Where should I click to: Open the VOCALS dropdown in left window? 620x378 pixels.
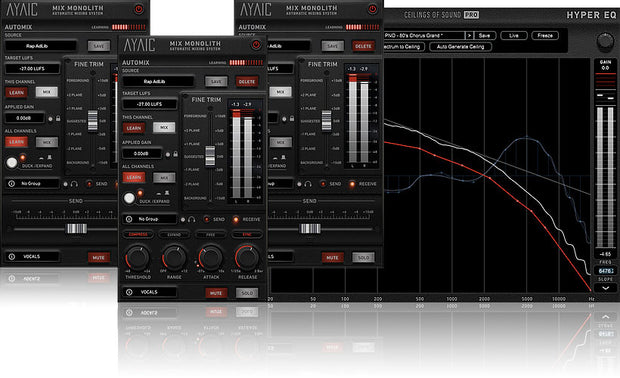point(32,257)
